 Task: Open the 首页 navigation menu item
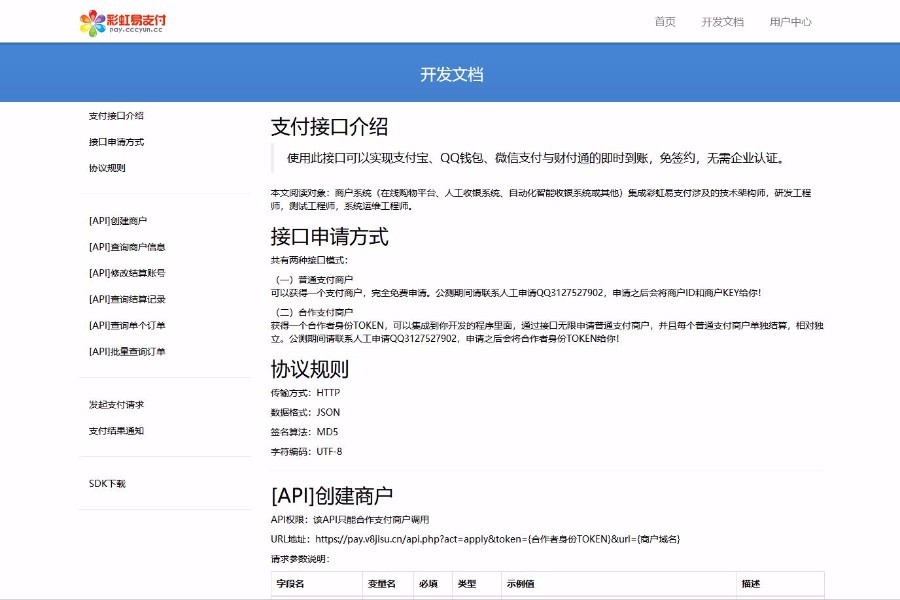tap(666, 21)
